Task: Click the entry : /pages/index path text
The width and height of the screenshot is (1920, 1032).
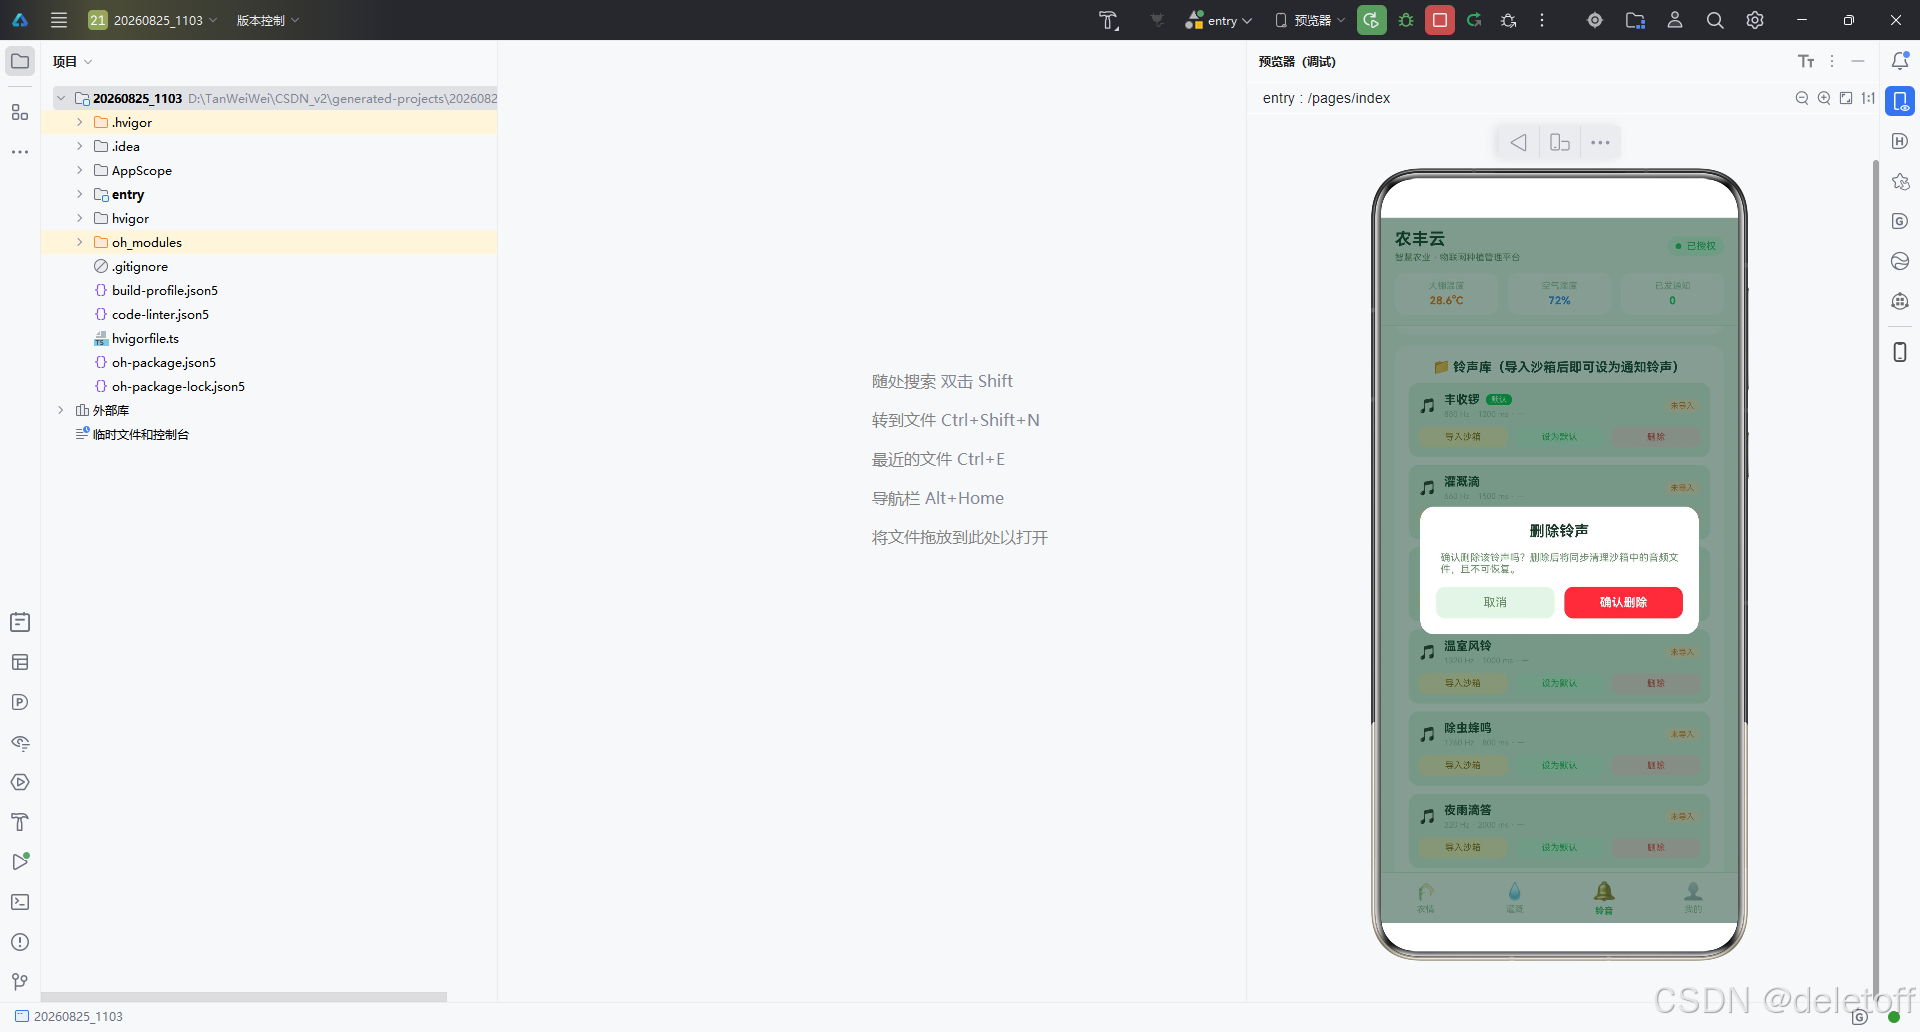Action: [x=1326, y=98]
